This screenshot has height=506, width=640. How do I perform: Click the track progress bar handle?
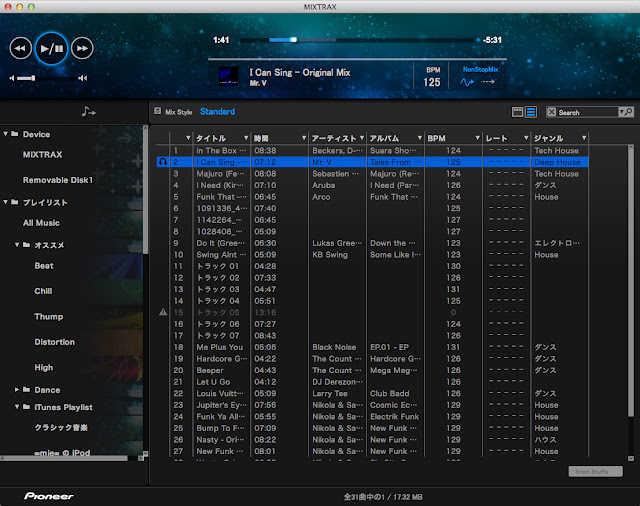point(293,40)
